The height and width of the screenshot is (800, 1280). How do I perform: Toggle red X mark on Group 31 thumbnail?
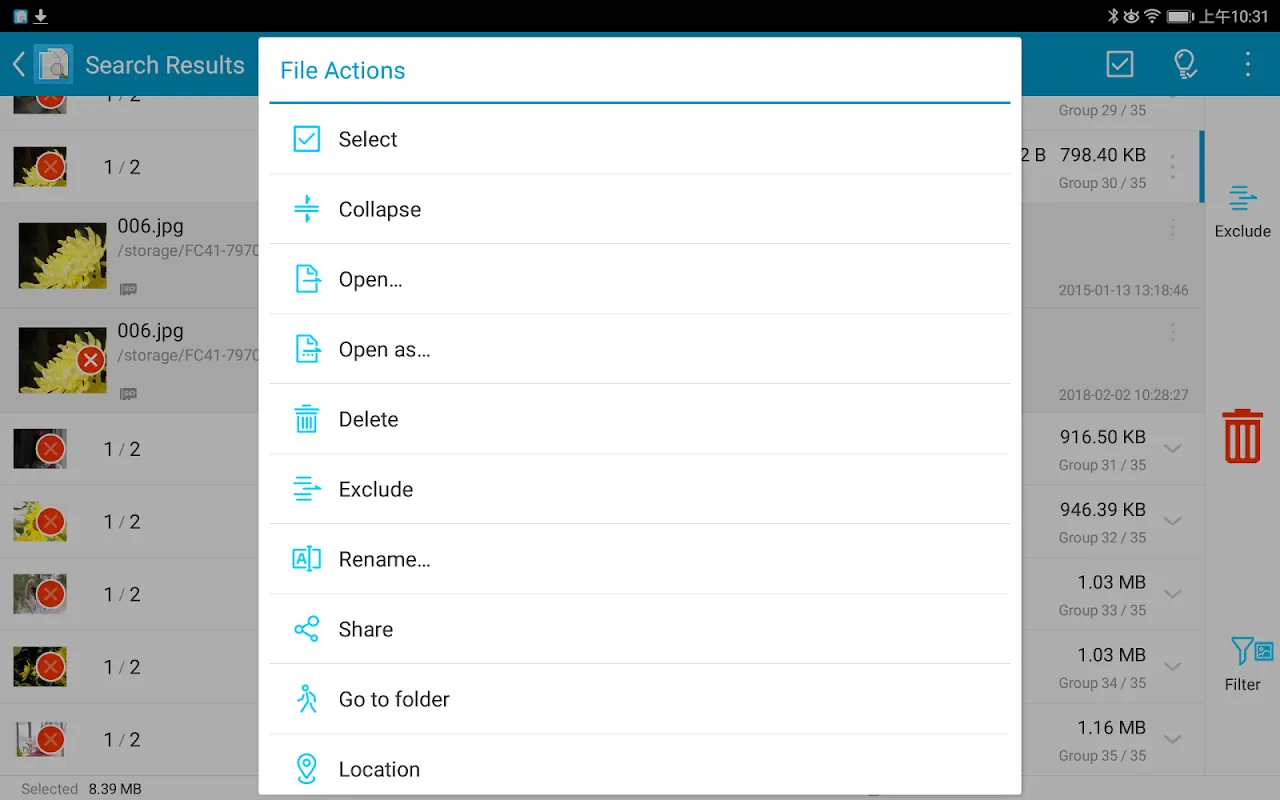tap(50, 449)
